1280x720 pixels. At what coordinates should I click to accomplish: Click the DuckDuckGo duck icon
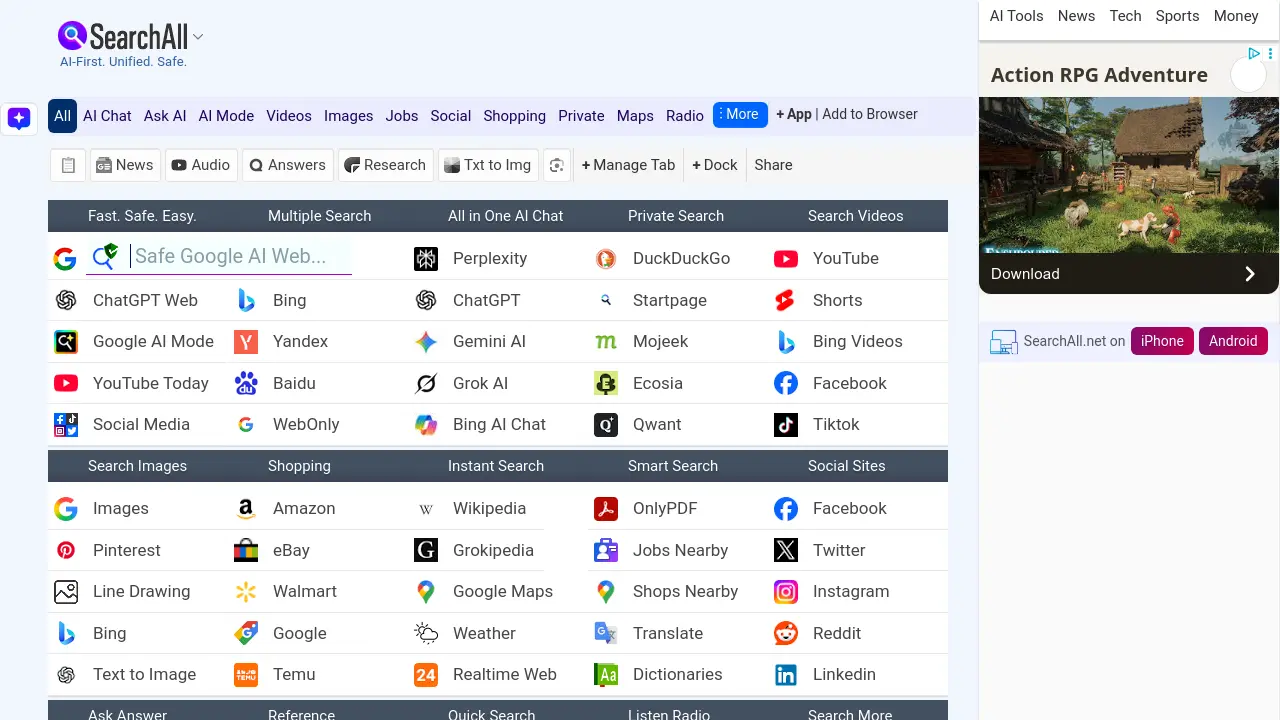[606, 259]
